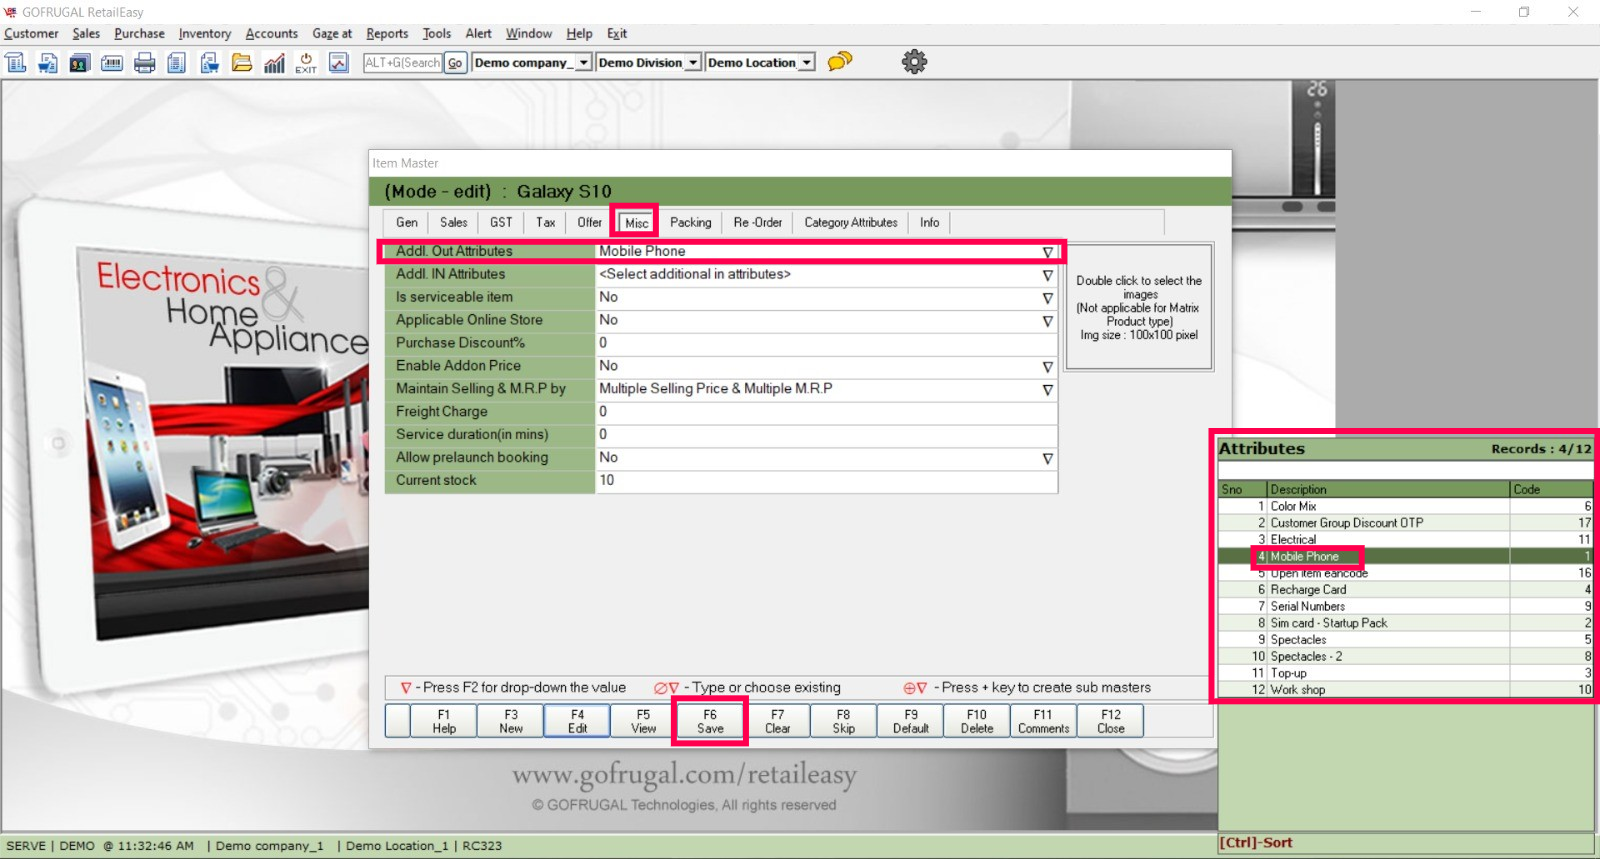Click the F12 Close button
This screenshot has width=1600, height=859.
pyautogui.click(x=1111, y=721)
